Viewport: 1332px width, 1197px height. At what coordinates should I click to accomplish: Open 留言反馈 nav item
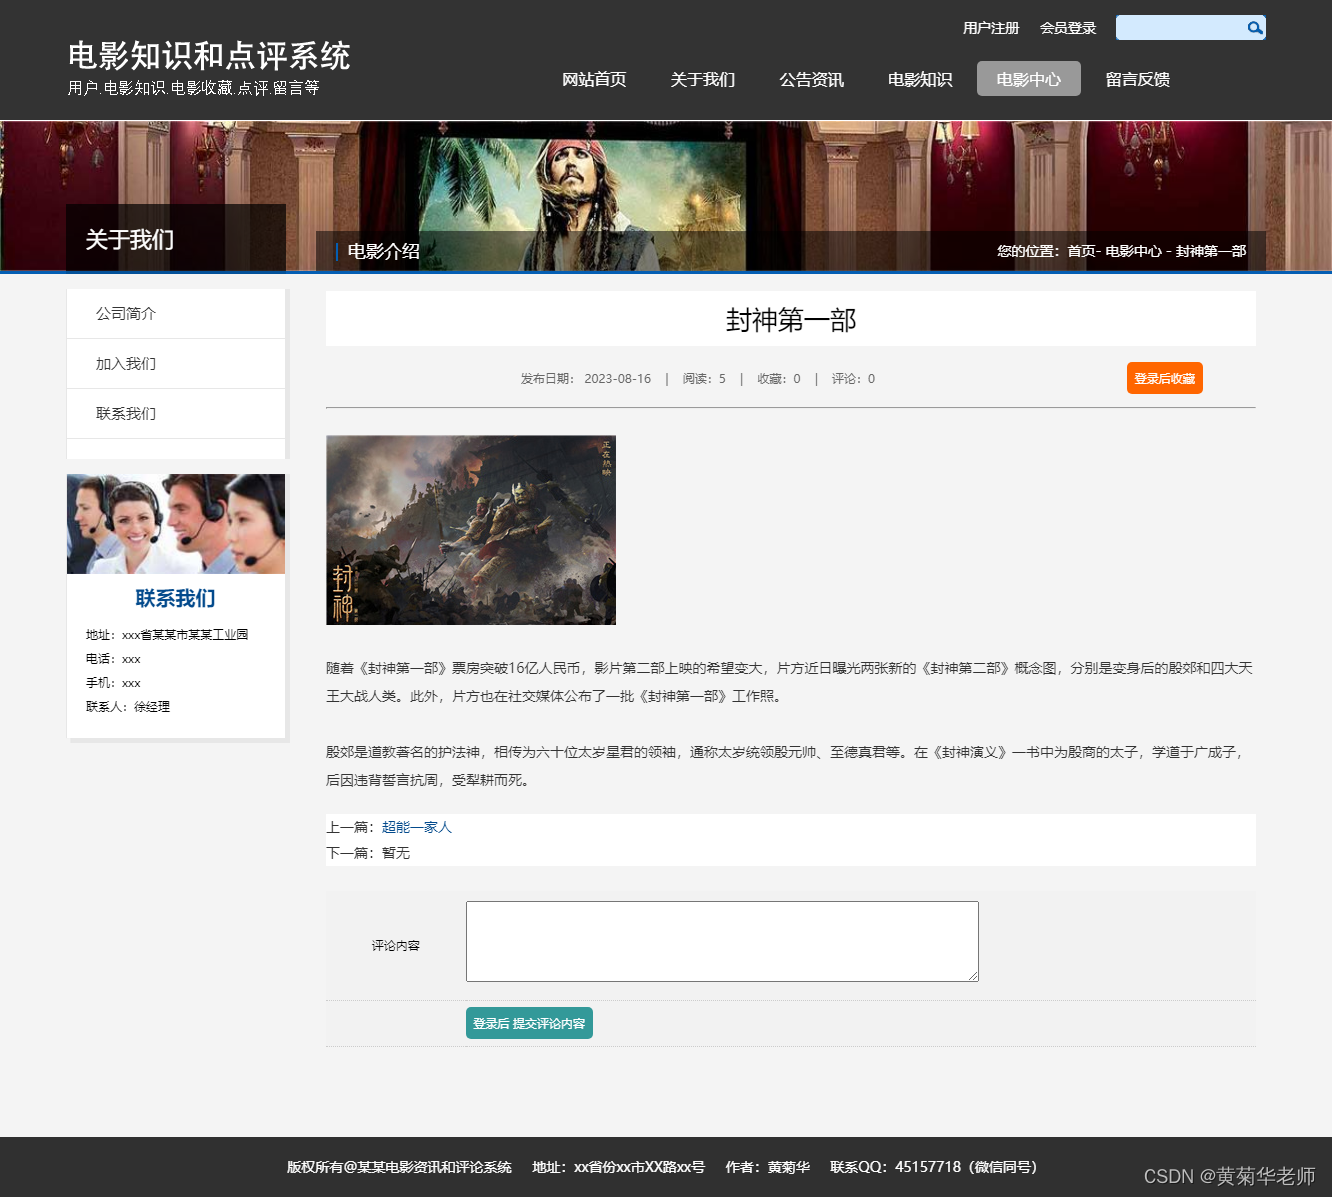[1137, 79]
